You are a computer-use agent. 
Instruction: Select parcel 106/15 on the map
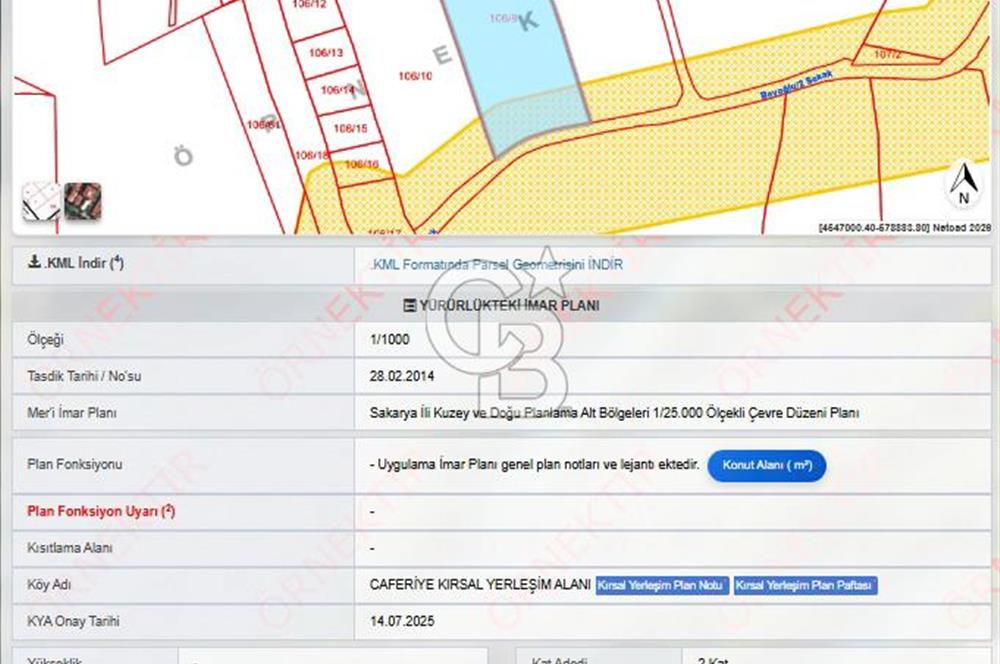pyautogui.click(x=350, y=128)
